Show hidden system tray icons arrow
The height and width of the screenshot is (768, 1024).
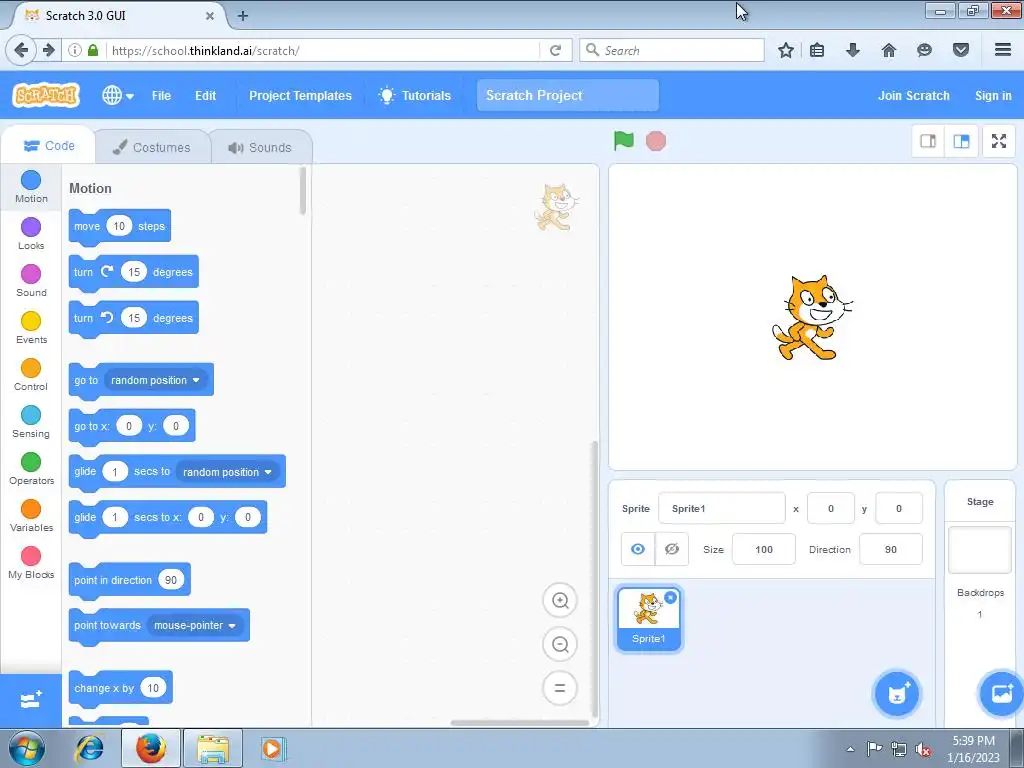[x=850, y=749]
